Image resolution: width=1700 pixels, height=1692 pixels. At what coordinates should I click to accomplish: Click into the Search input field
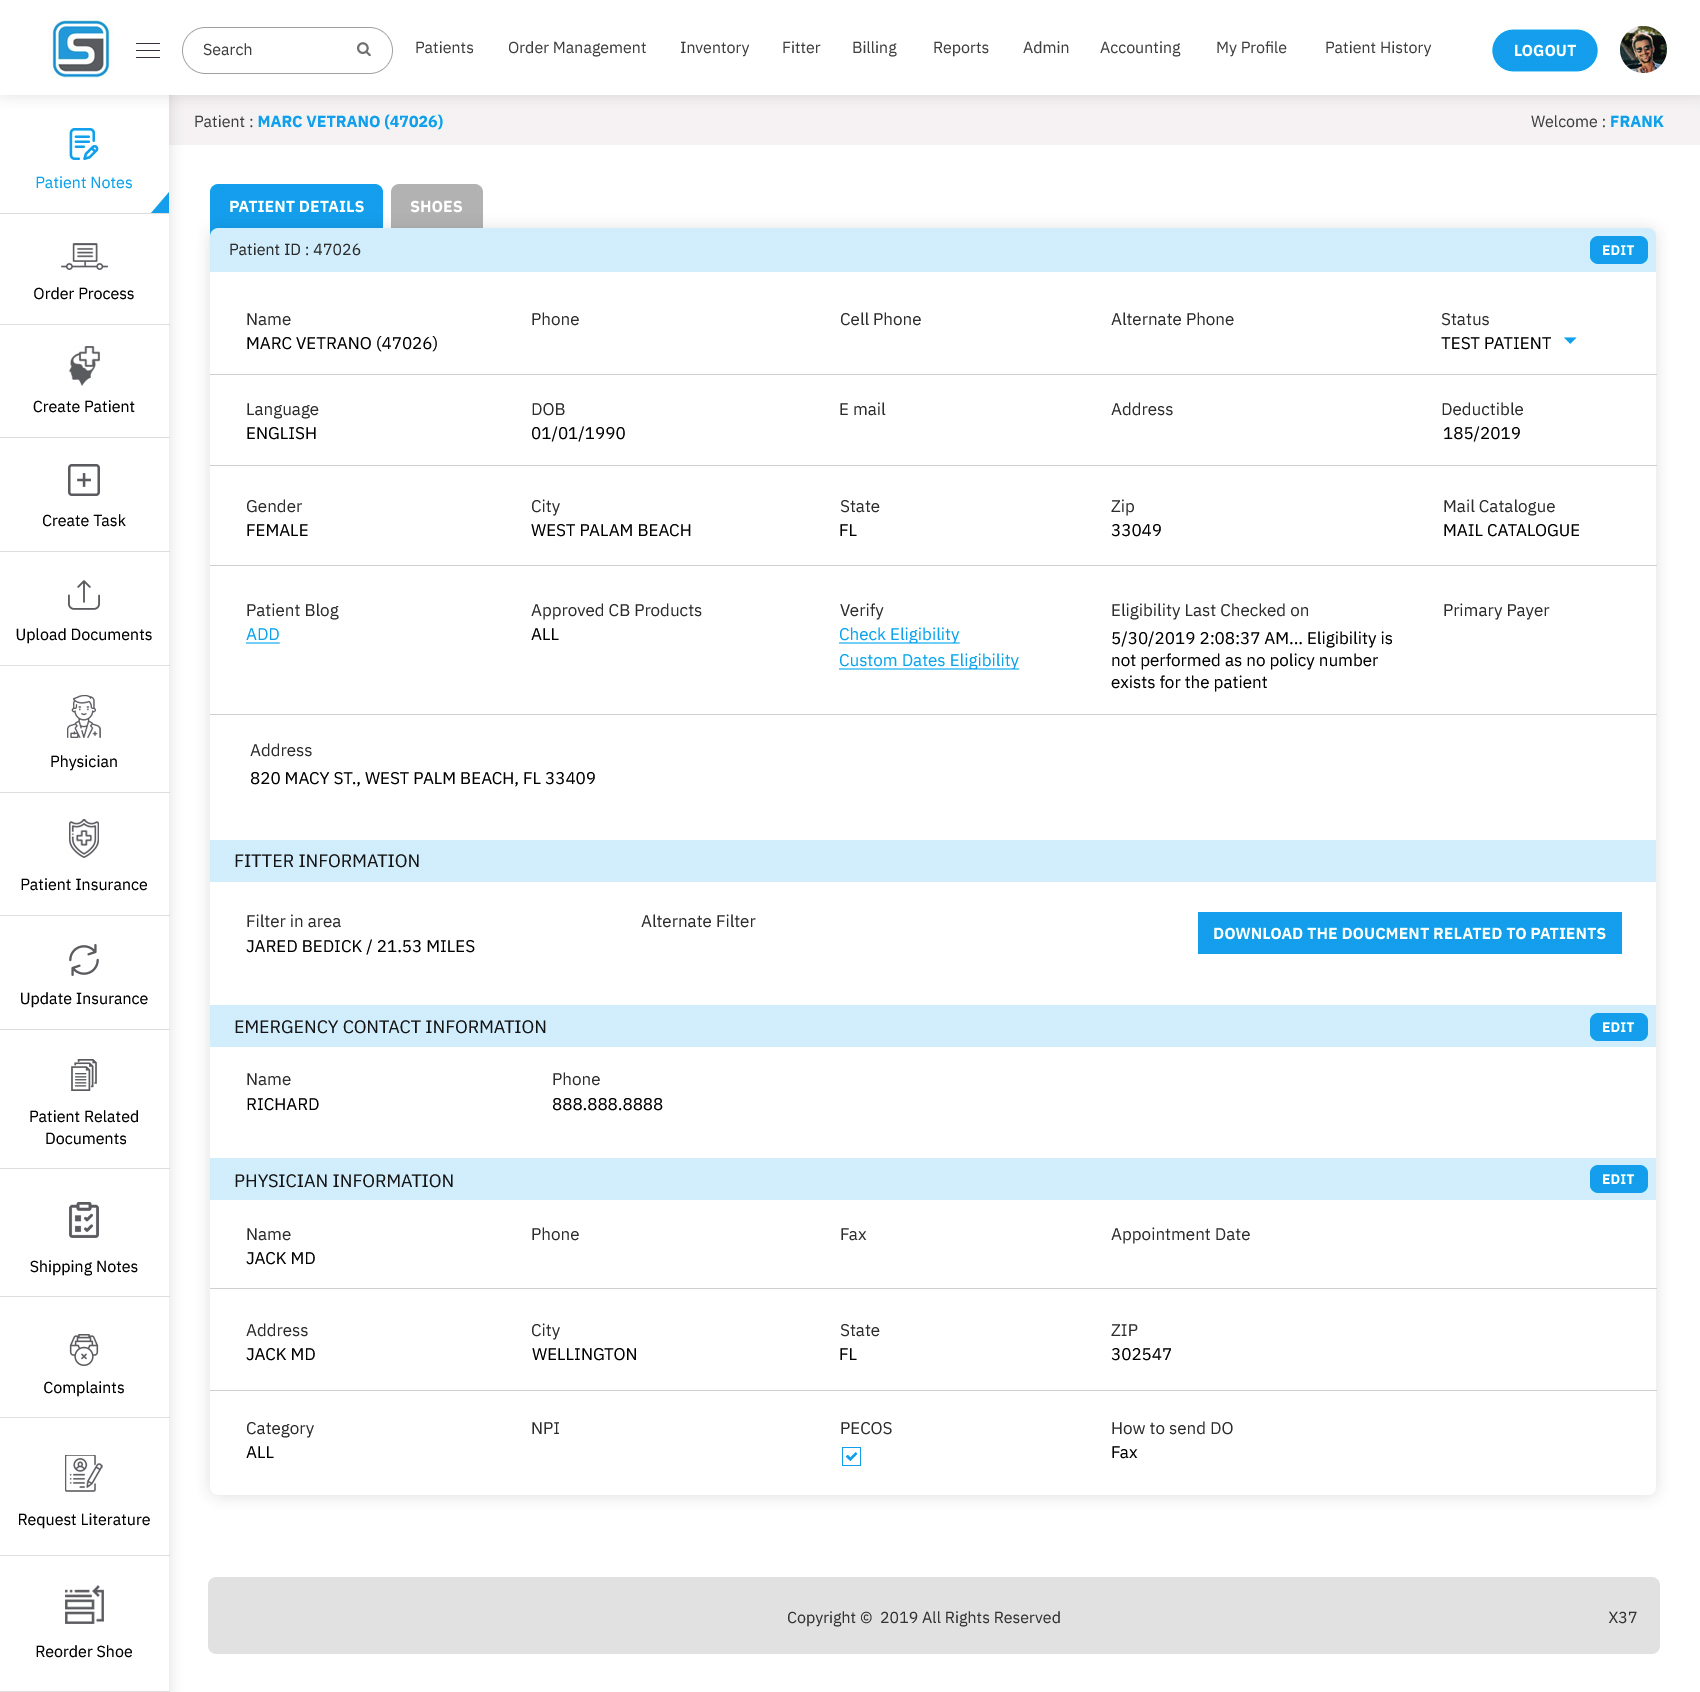click(272, 50)
